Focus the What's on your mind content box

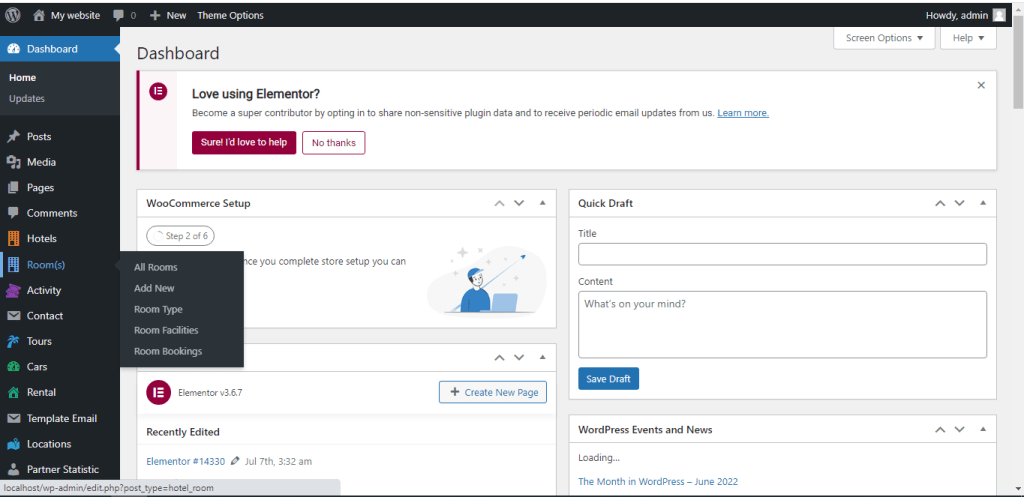(782, 324)
